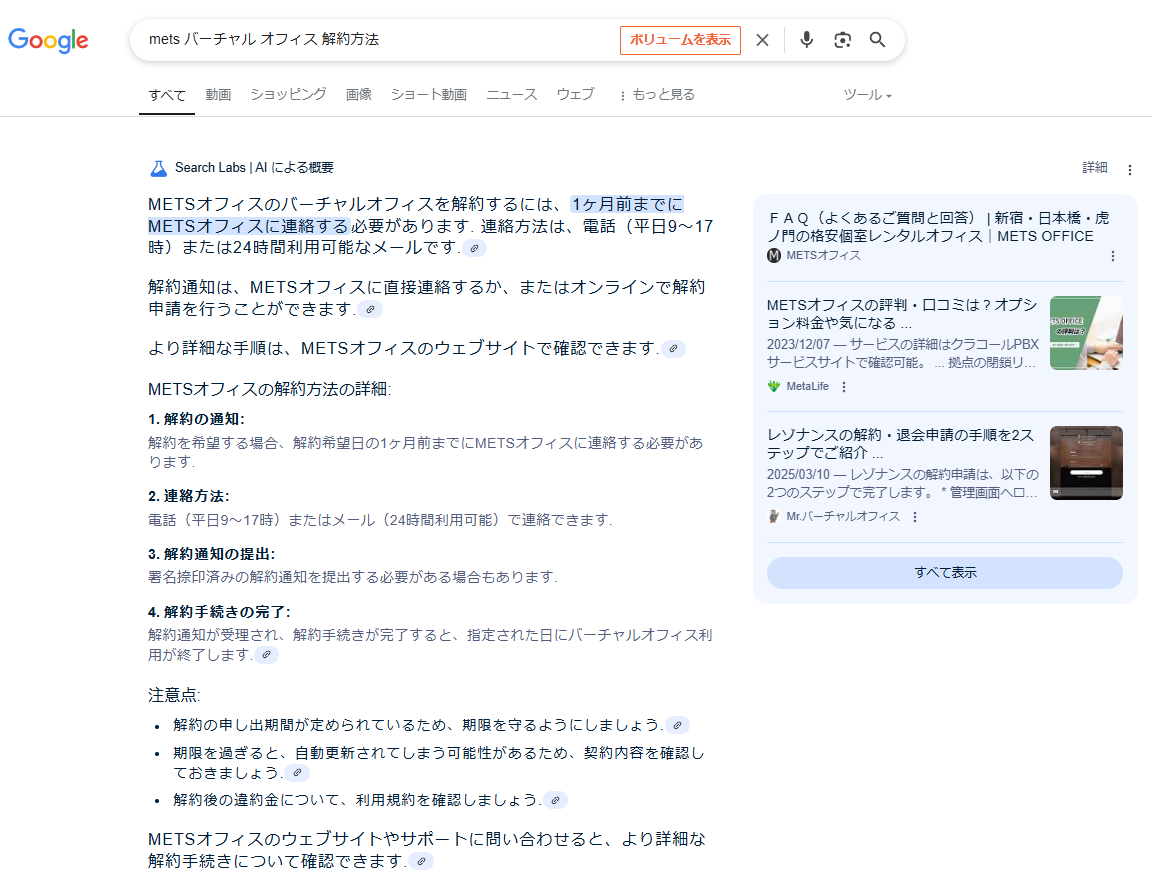Click the METSオフィスの解約方法の詳細: heading
This screenshot has height=878, width=1152.
270,389
